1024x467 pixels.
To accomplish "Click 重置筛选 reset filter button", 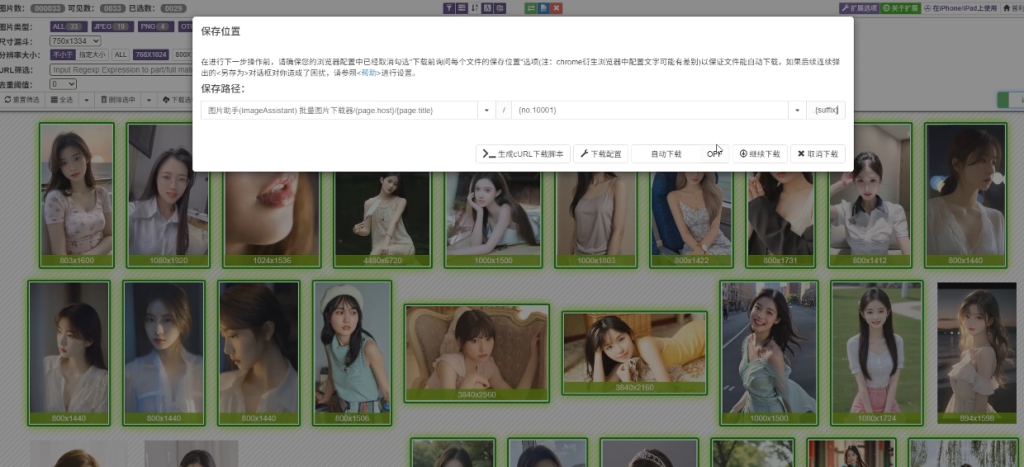I will coord(23,100).
